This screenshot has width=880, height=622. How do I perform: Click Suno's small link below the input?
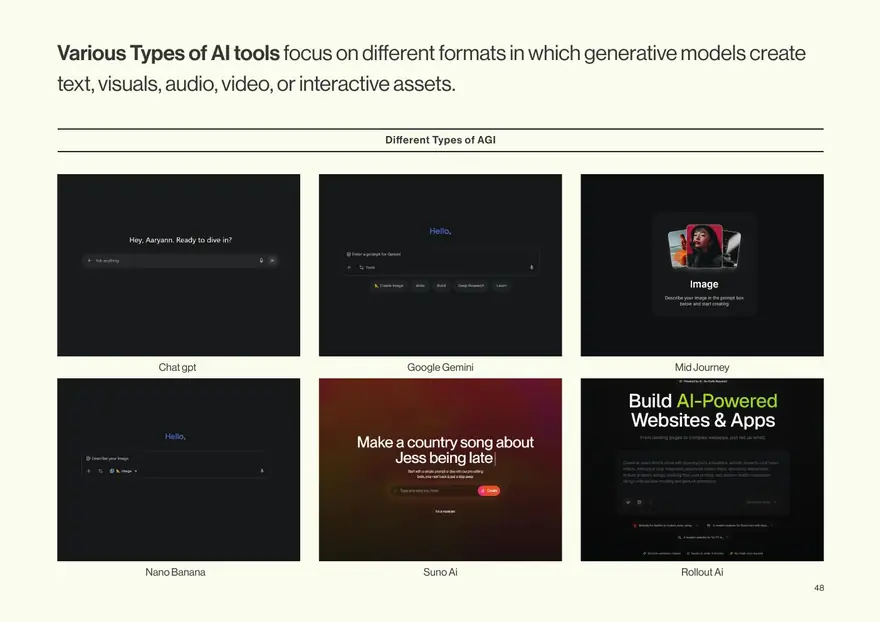tap(445, 511)
